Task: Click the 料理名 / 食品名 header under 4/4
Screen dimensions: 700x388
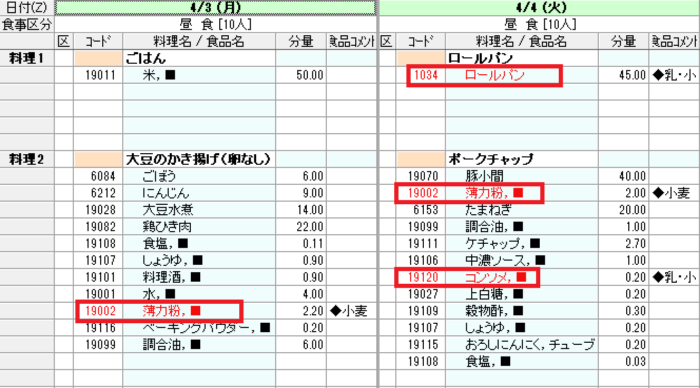Action: point(521,42)
